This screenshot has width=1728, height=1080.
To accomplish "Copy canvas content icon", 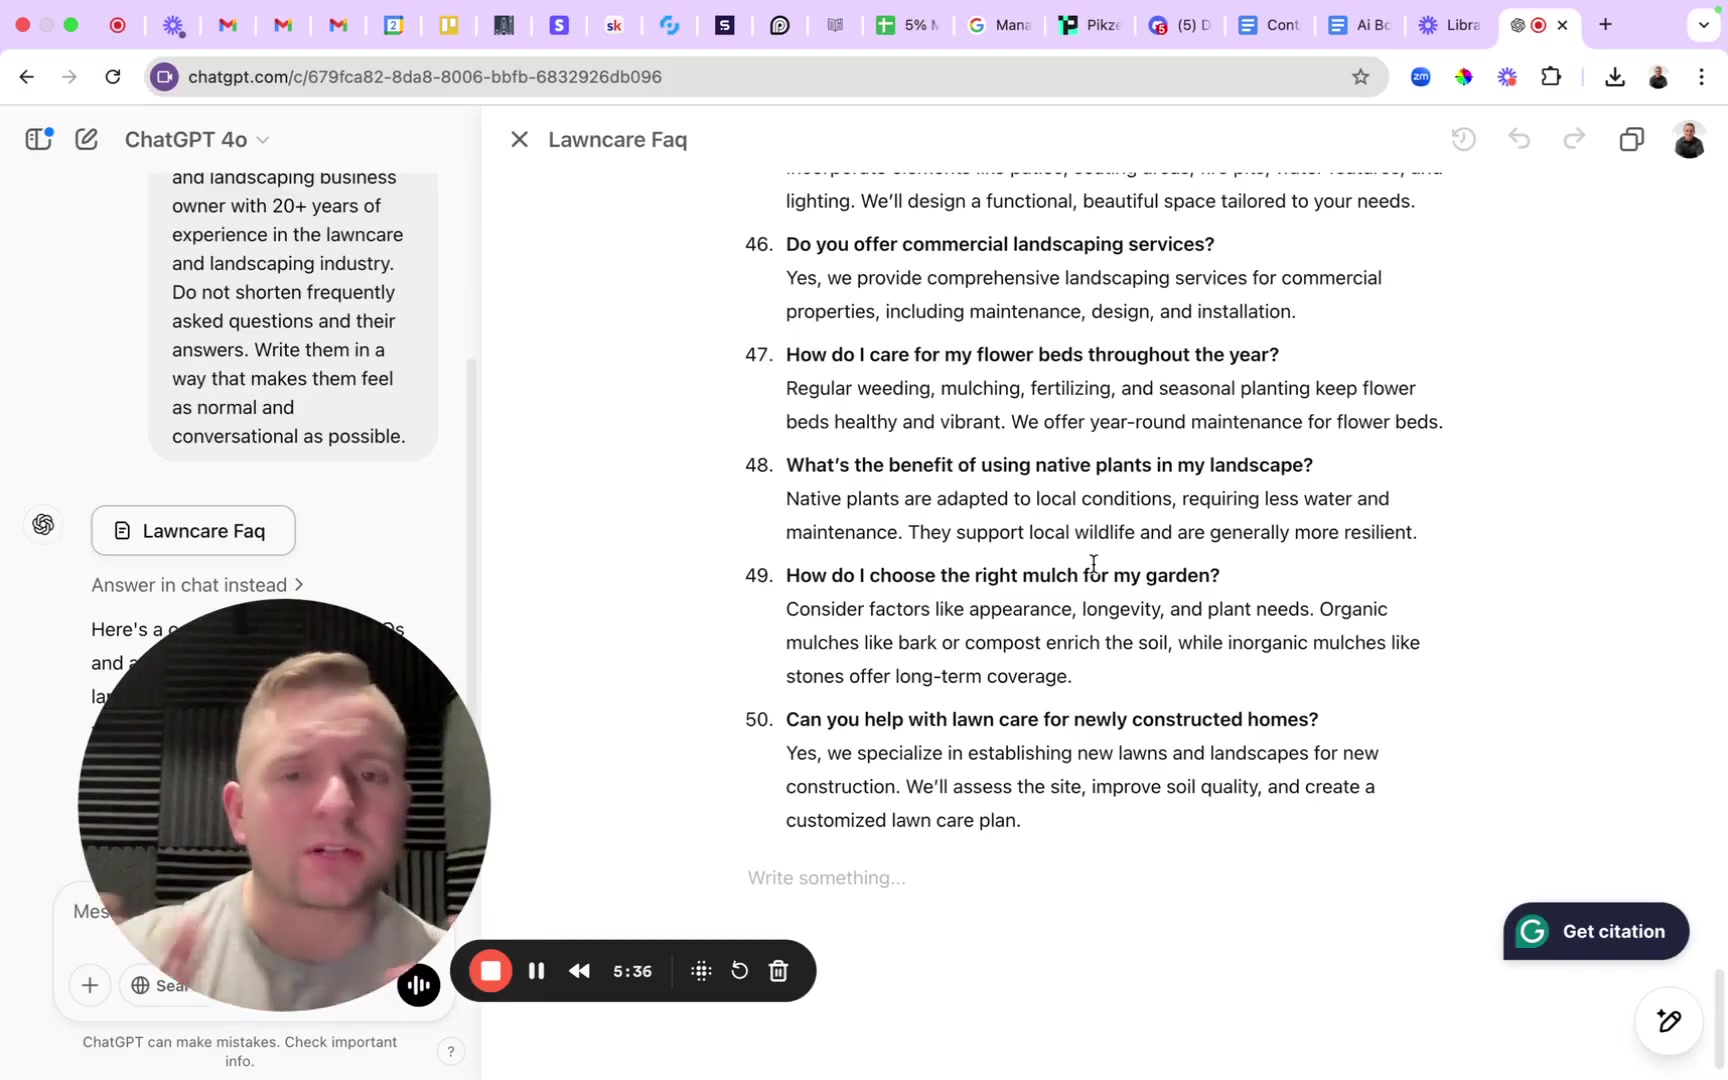I will 1631,139.
